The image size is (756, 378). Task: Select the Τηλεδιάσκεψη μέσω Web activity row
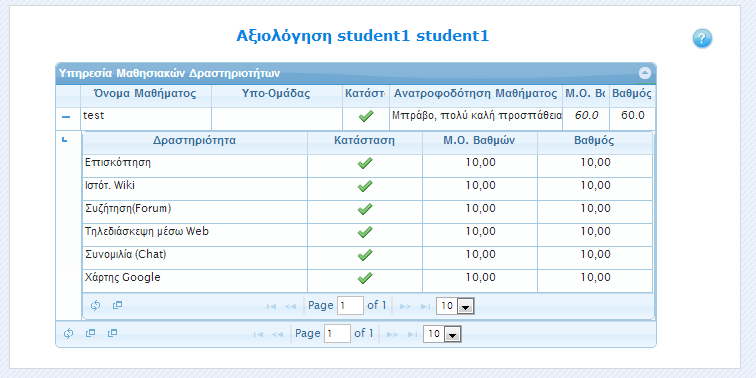pos(367,235)
